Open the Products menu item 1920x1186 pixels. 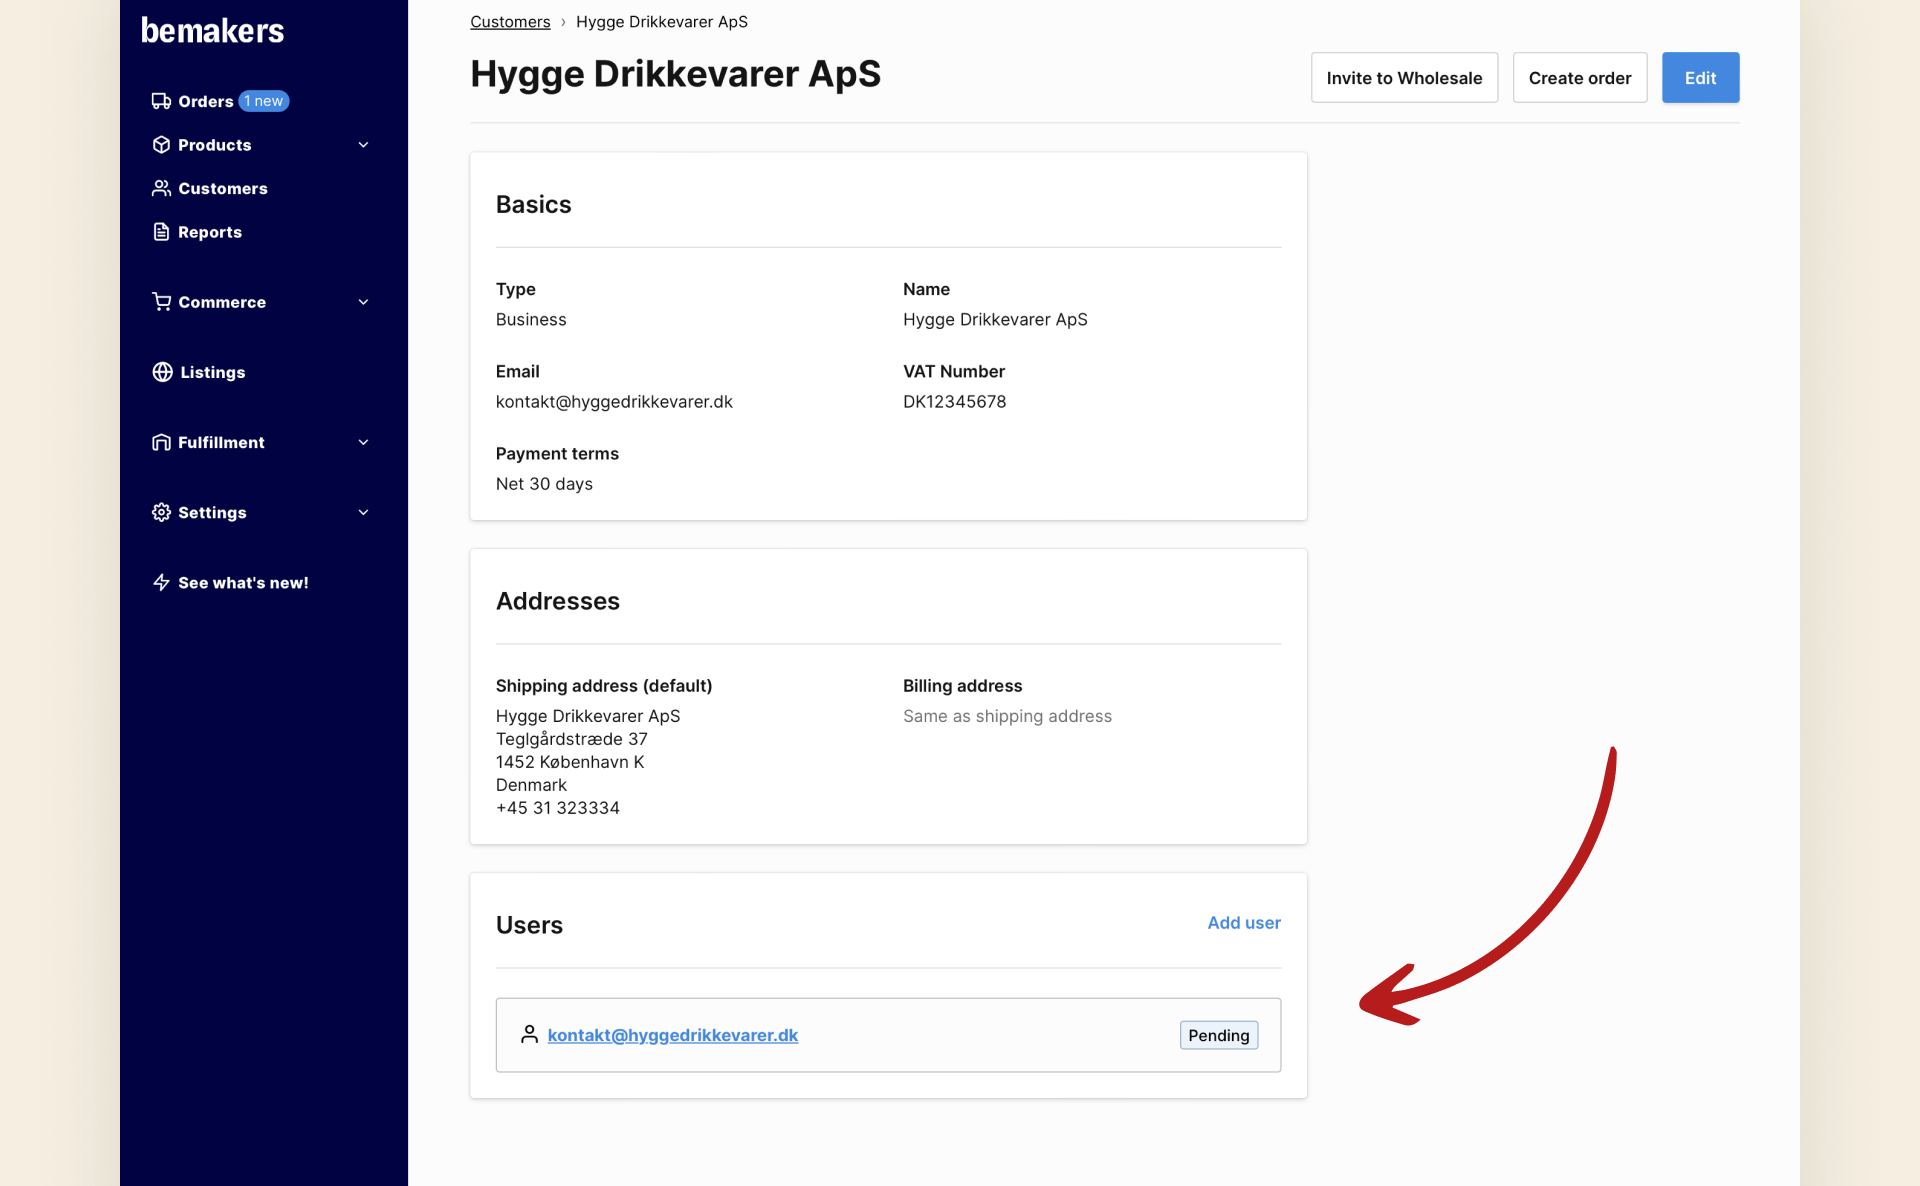point(214,145)
